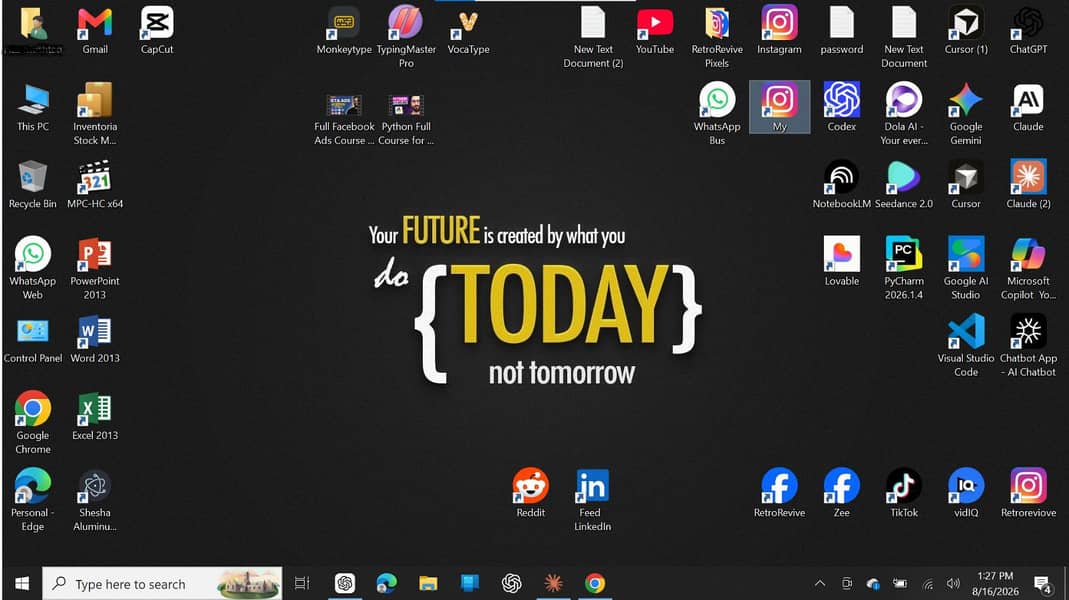Screen dimensions: 1069x600
Task: Launch the vidIQ shortcut
Action: (966, 494)
